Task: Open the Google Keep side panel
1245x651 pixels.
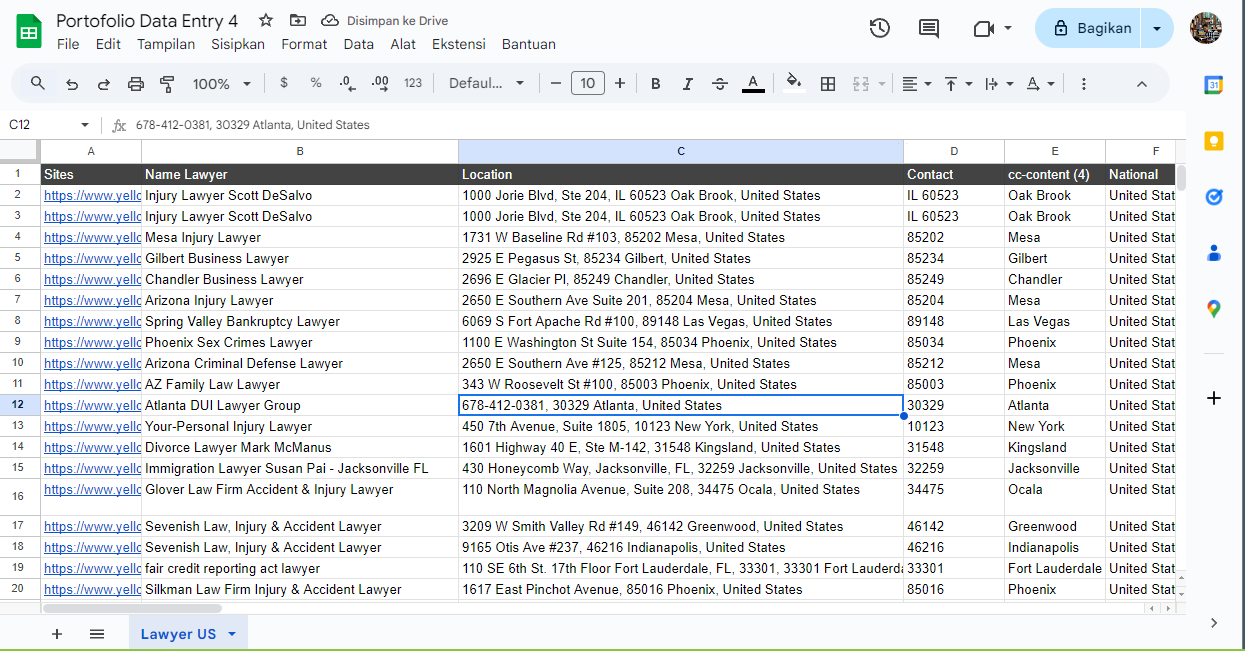Action: click(x=1214, y=141)
